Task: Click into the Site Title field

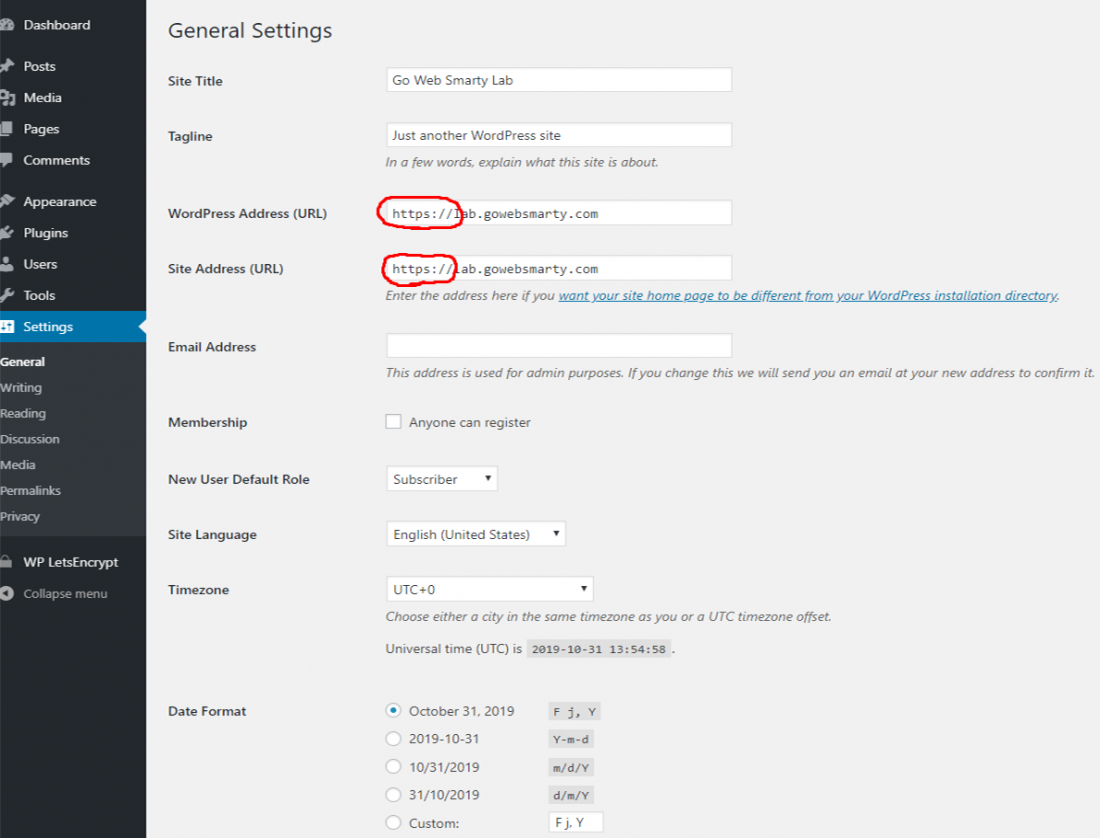Action: (x=559, y=80)
